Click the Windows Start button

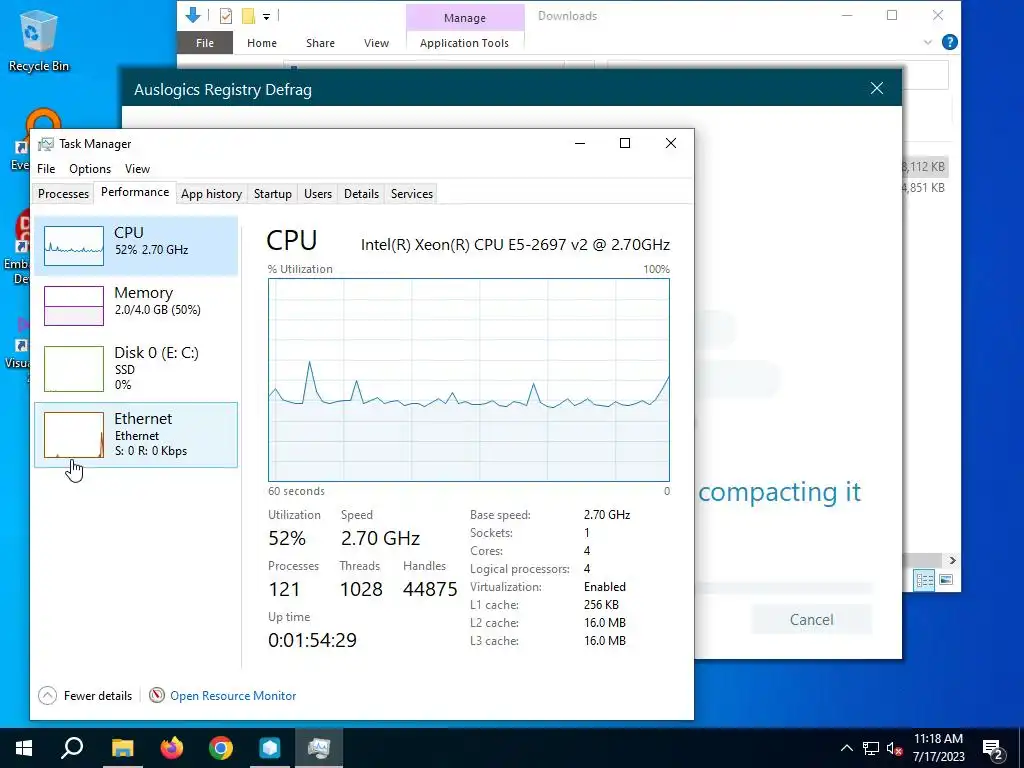click(x=24, y=748)
